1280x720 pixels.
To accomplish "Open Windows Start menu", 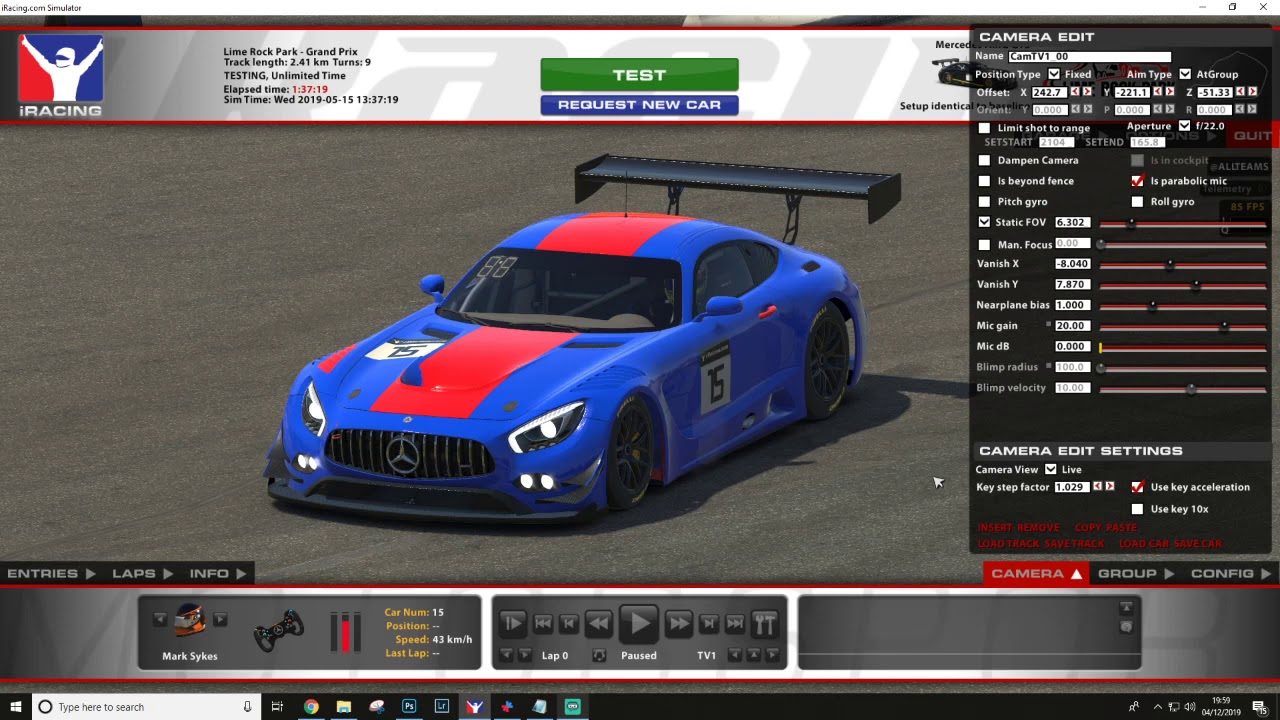I will click(16, 706).
